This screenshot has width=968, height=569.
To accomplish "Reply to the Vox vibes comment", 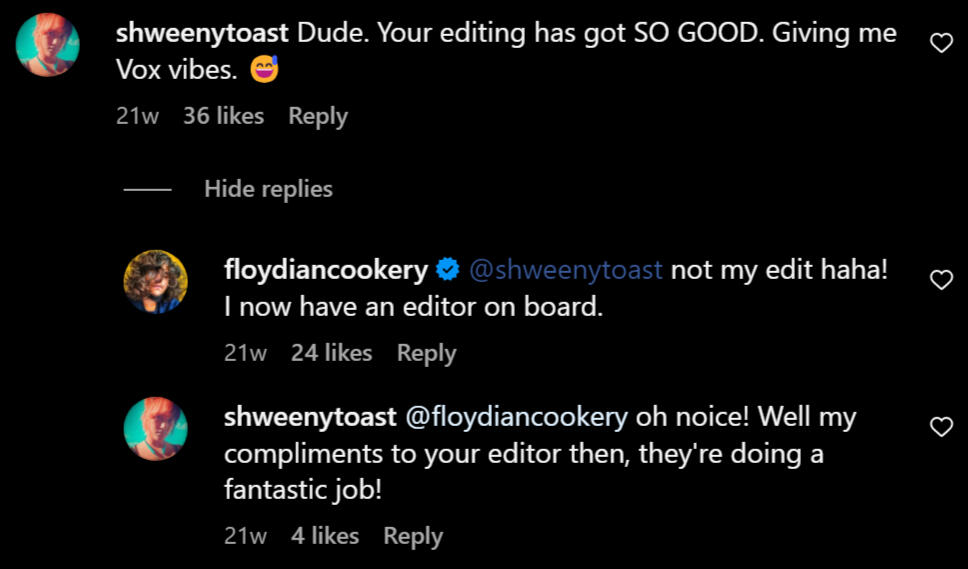I will tap(317, 116).
